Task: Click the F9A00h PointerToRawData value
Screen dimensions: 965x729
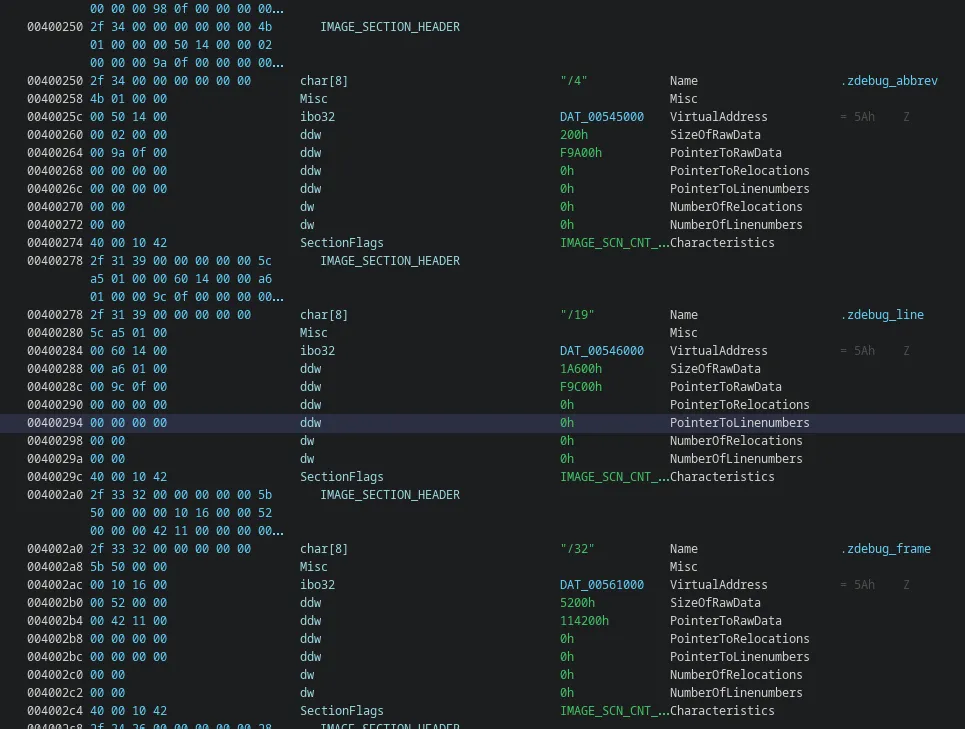Action: pyautogui.click(x=580, y=153)
